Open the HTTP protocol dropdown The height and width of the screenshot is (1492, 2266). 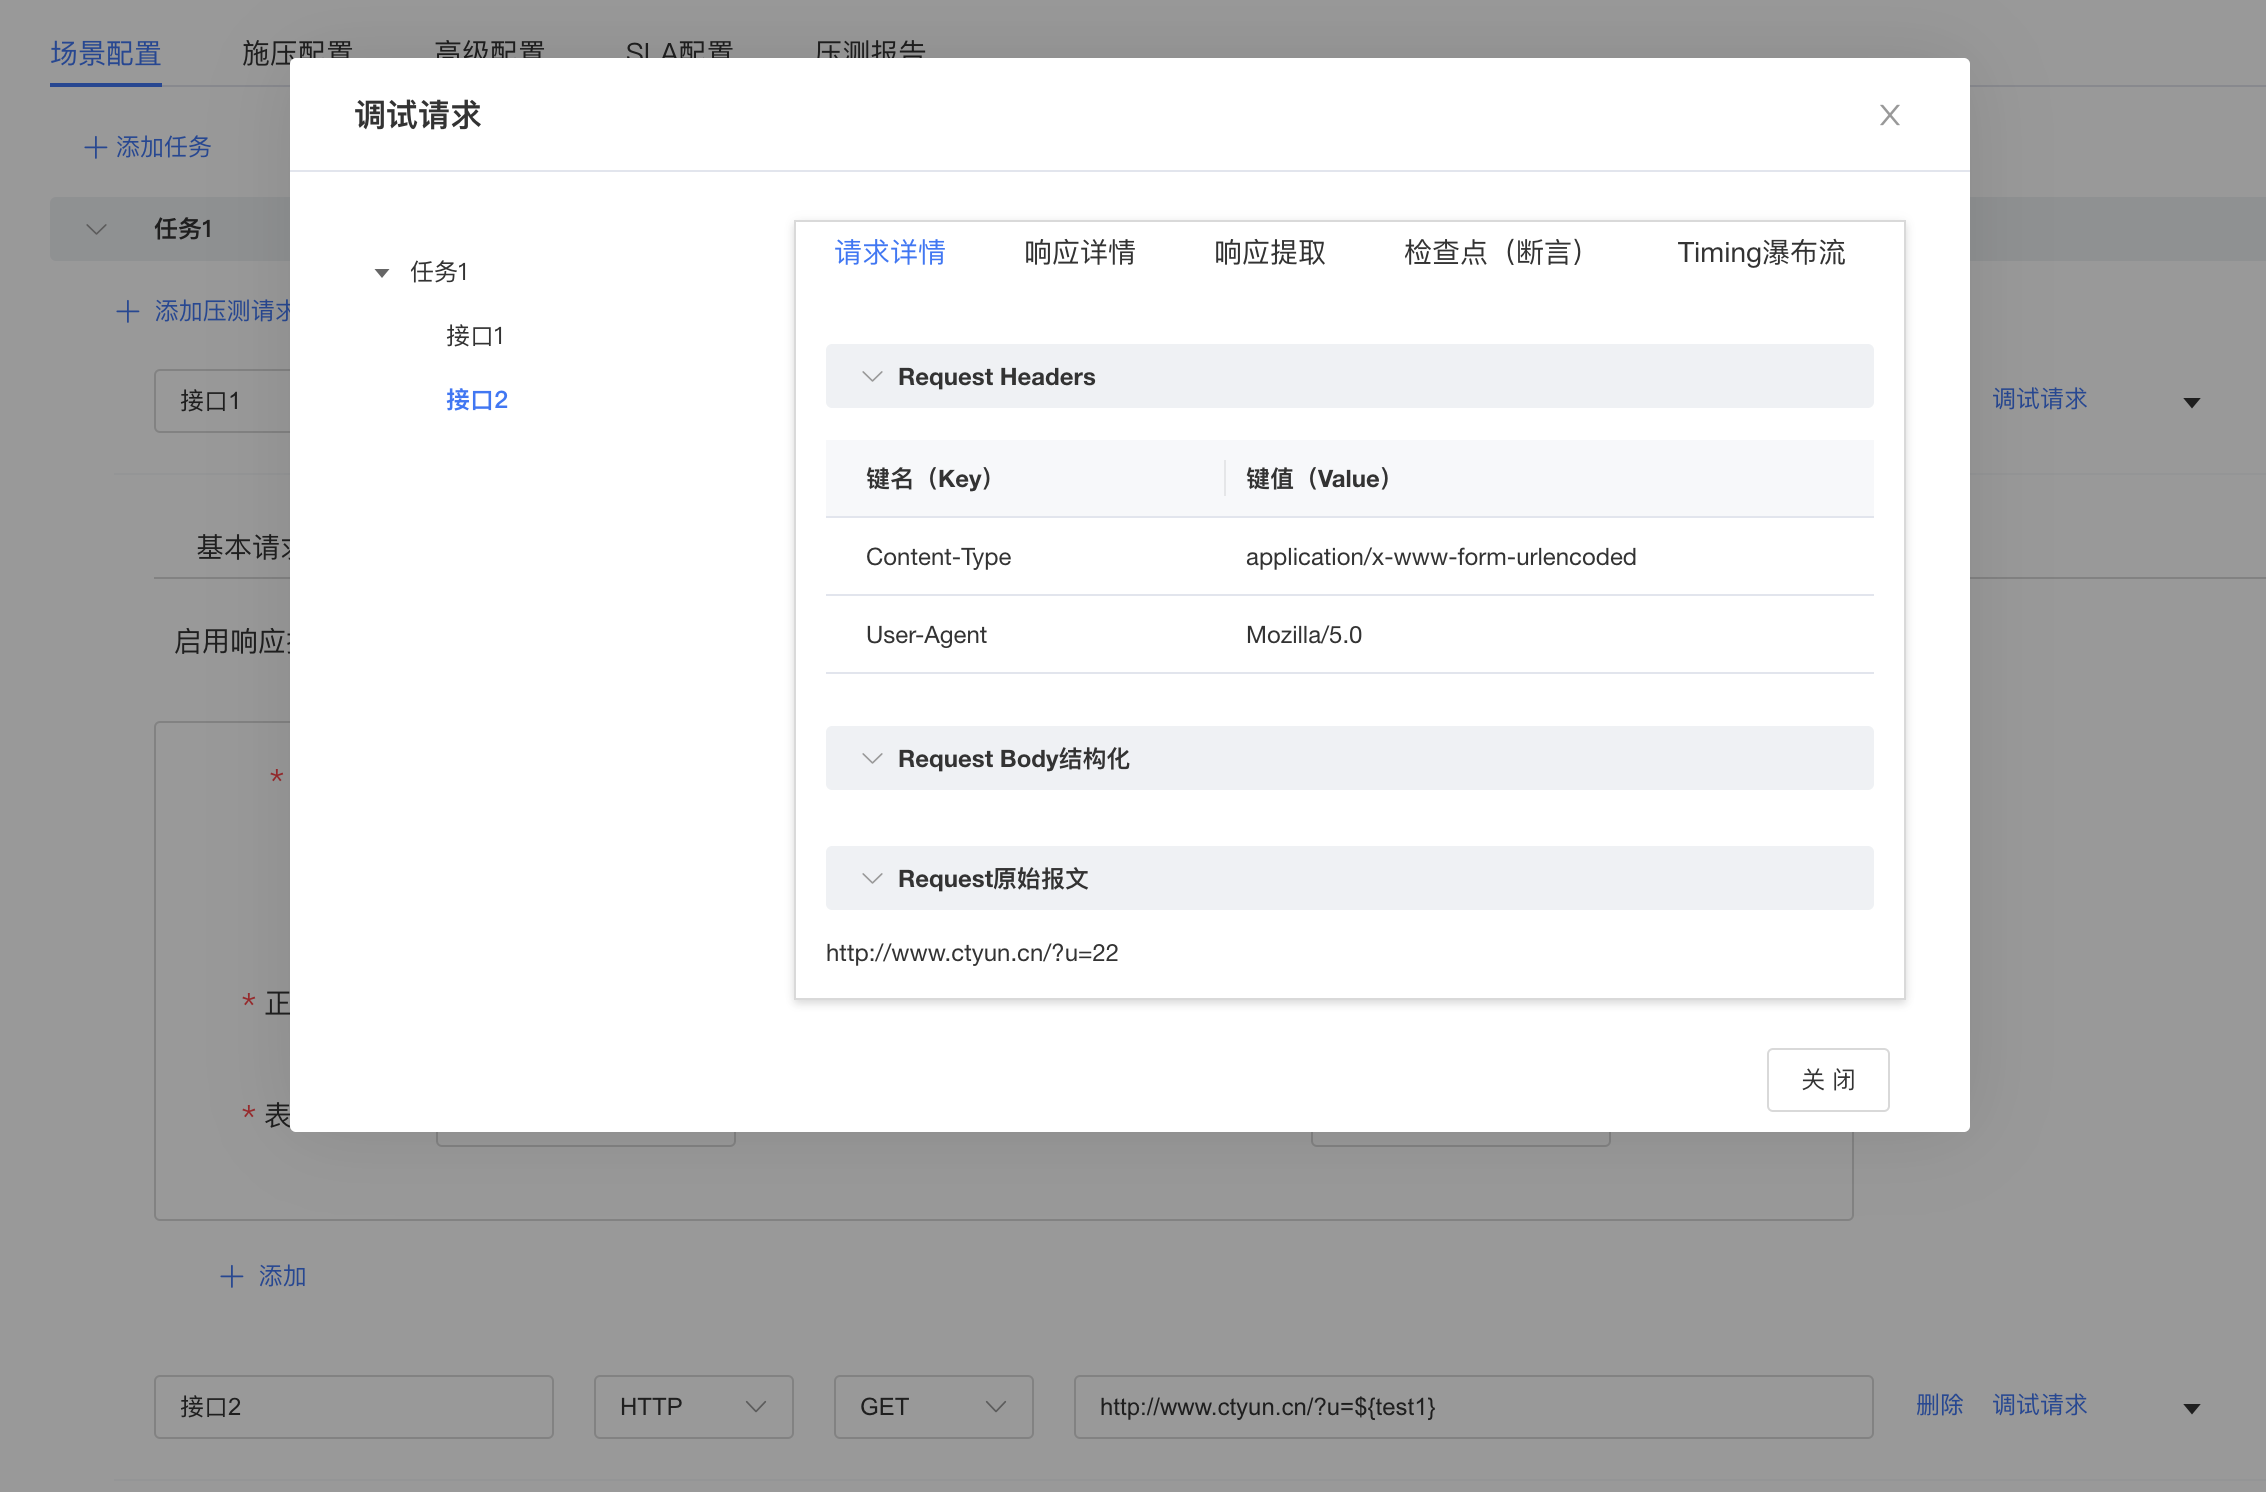point(693,1407)
